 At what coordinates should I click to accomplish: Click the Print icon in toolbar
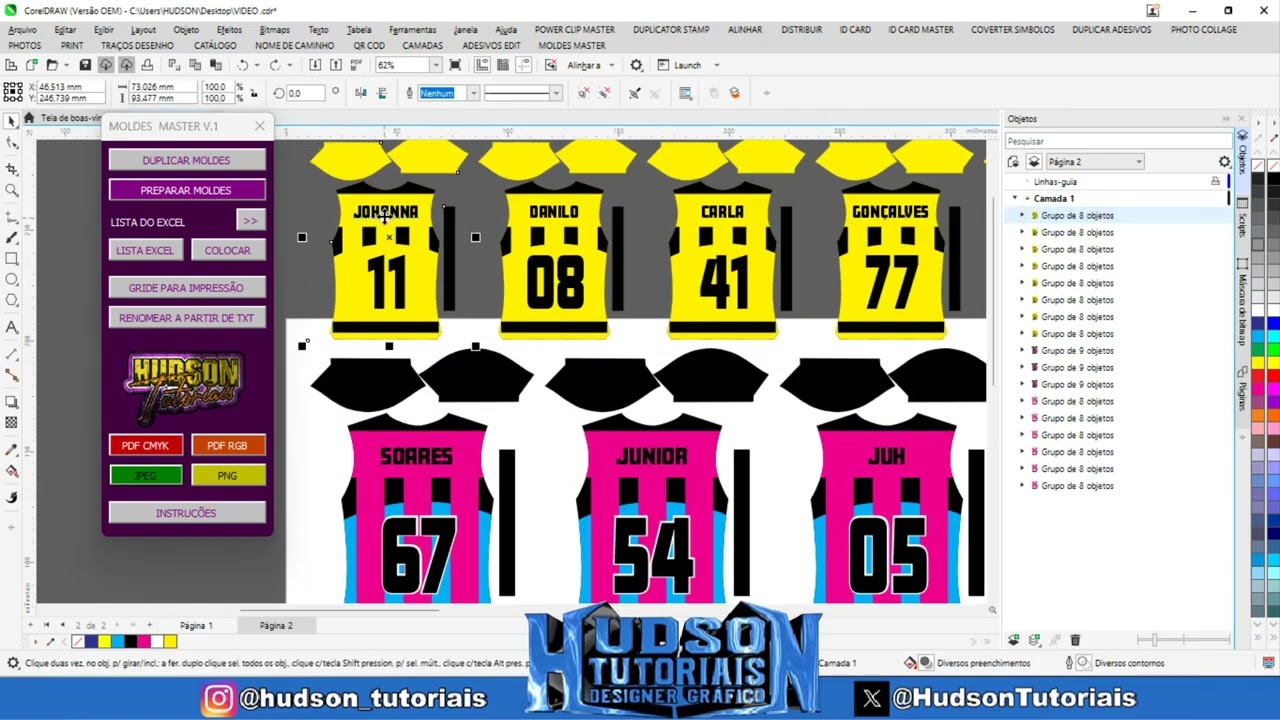tap(147, 65)
